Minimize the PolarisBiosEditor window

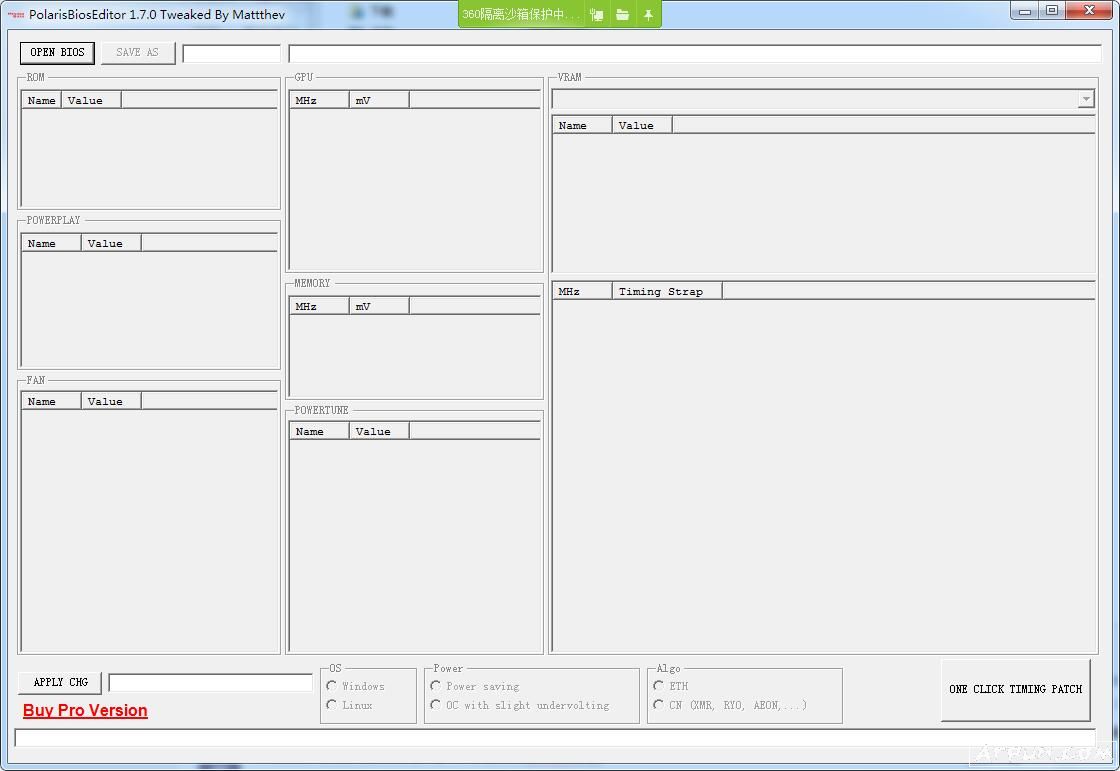point(1025,11)
